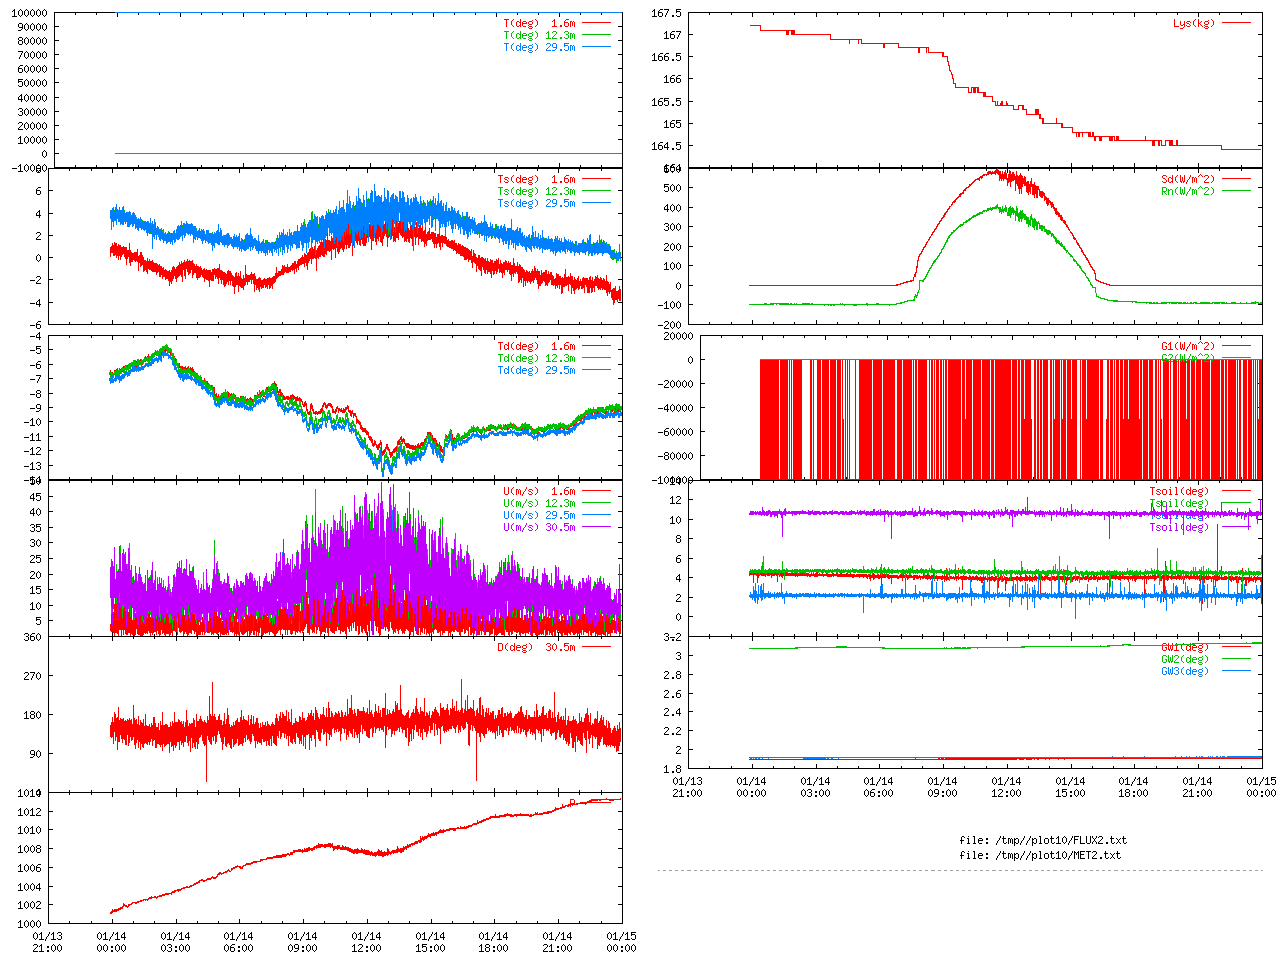Screen dimensions: 1280x960
Task: Select the Sd(W/m^2) legend entry
Action: point(1187,179)
